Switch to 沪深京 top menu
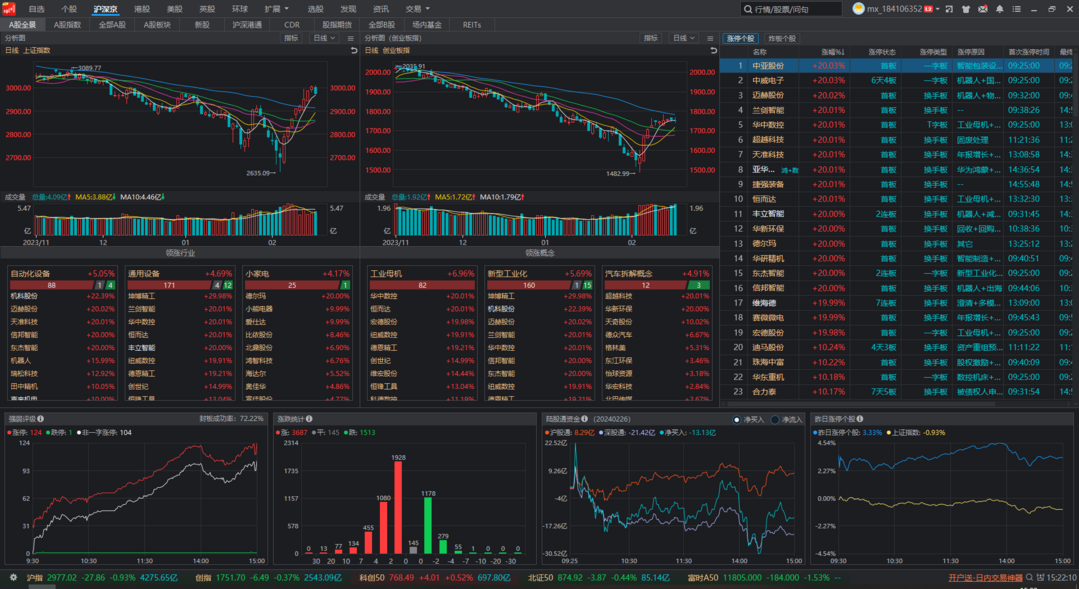 (x=105, y=9)
